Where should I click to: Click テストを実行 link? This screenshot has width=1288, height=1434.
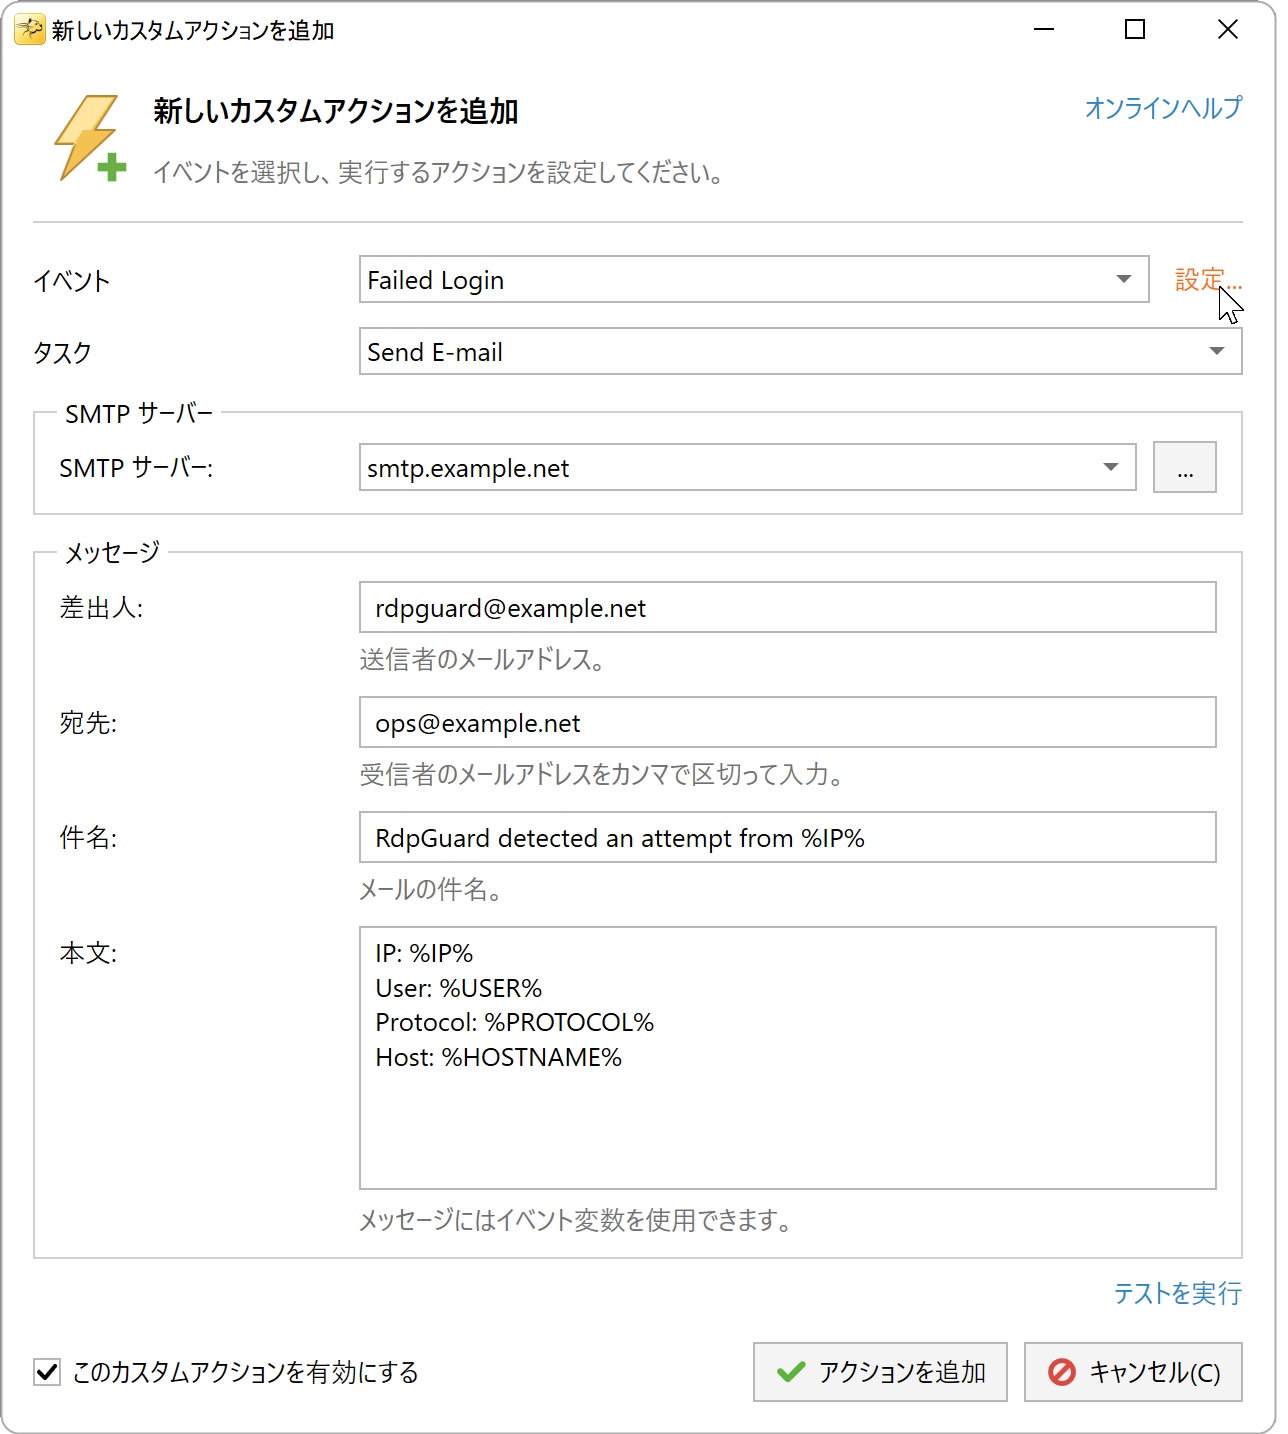1177,1293
